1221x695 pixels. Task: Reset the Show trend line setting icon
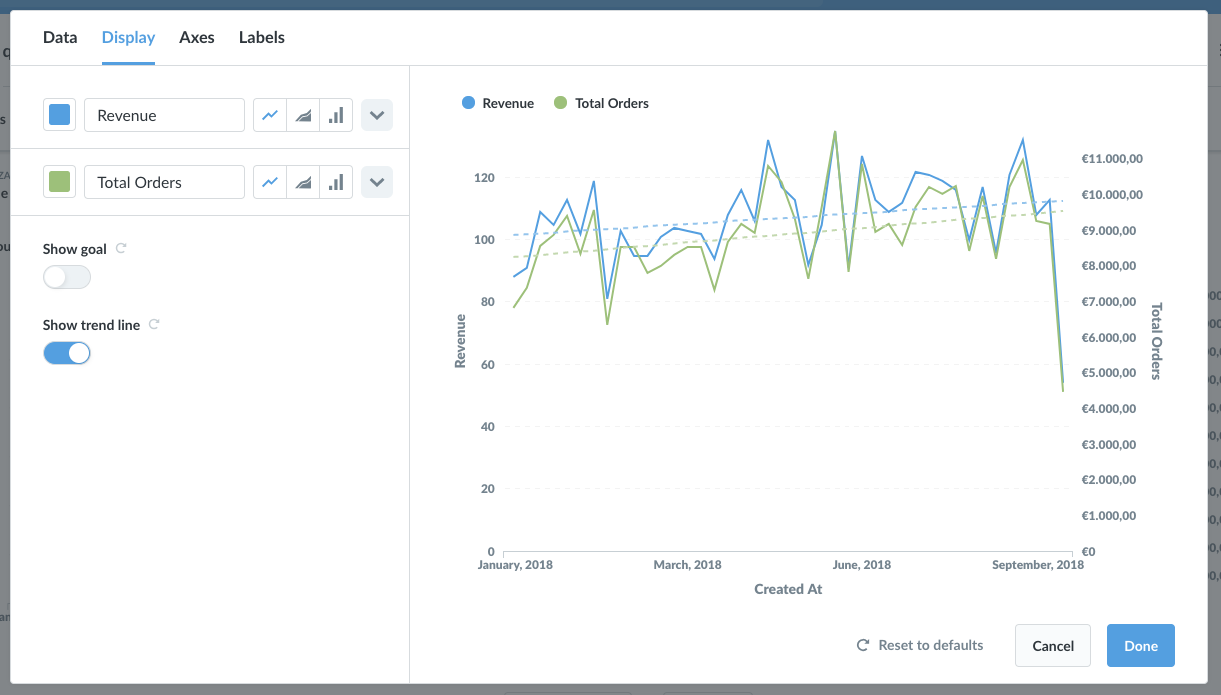click(x=154, y=324)
